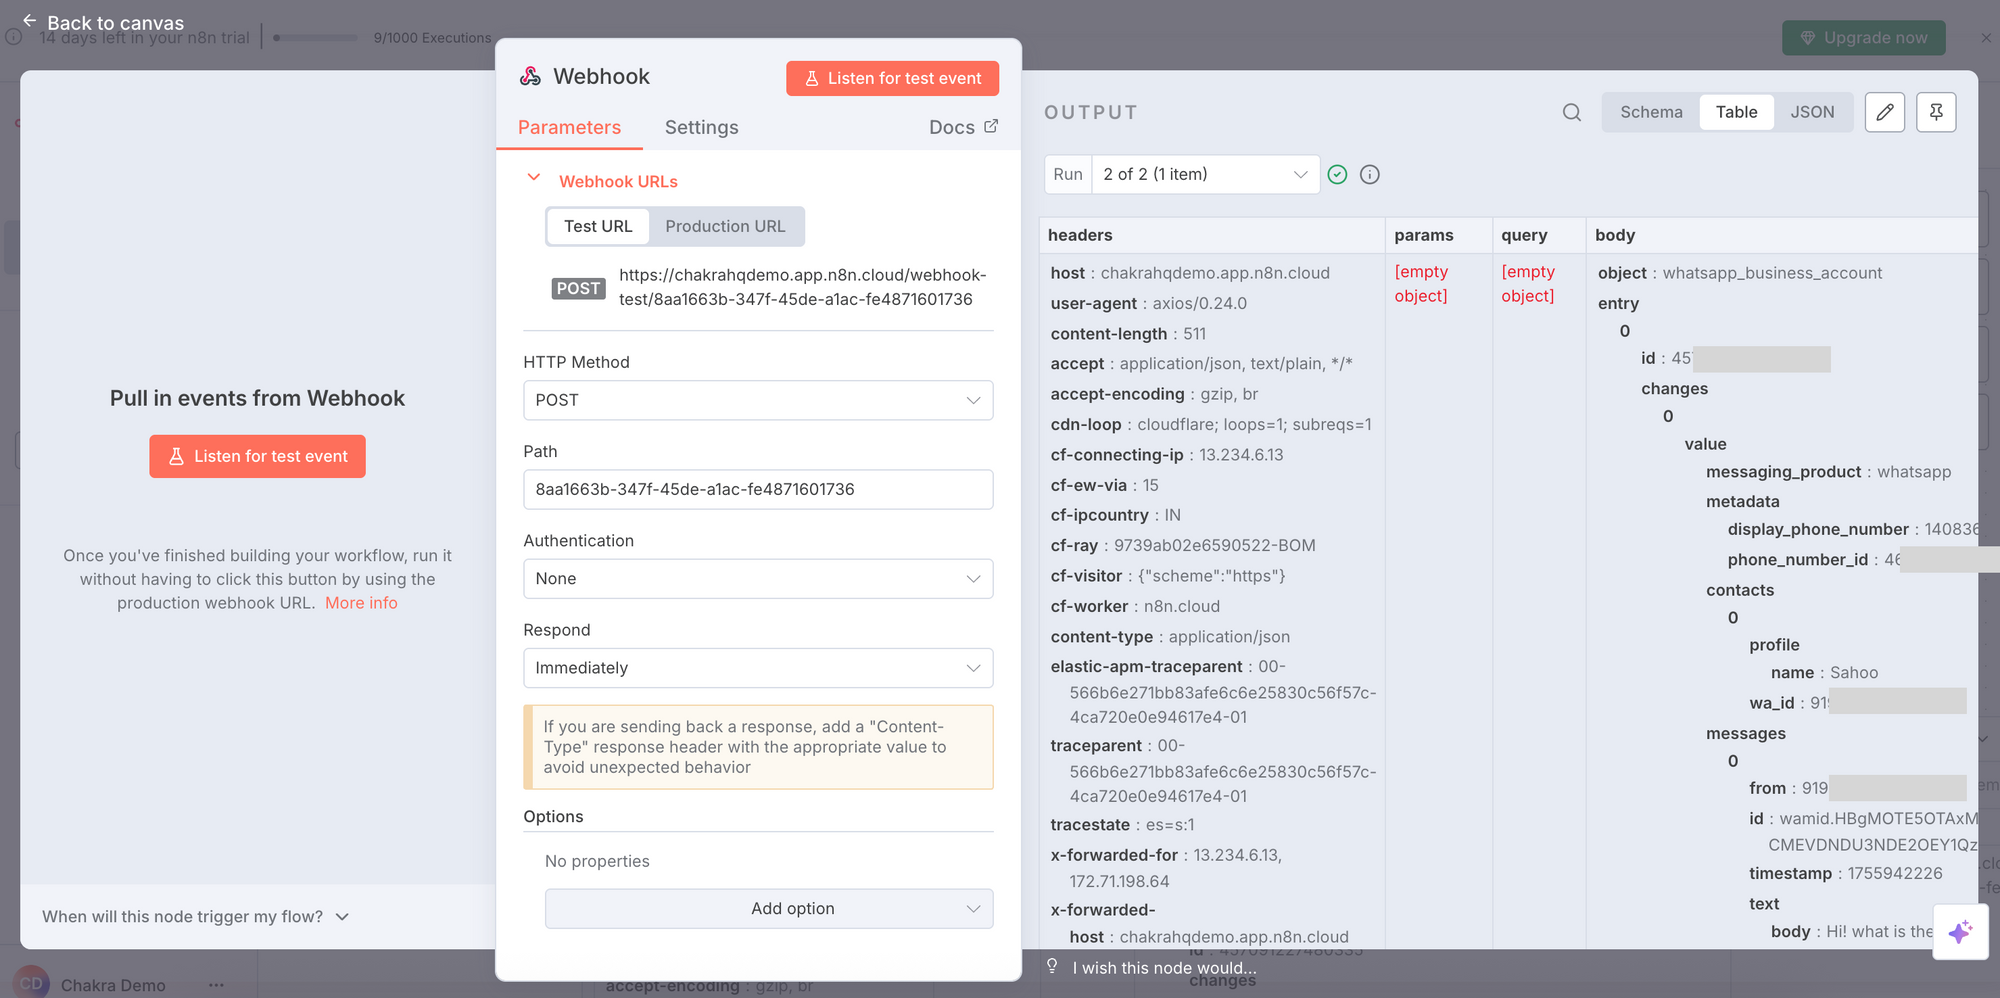
Task: Click the content-type application/json row
Action: [x=1170, y=637]
